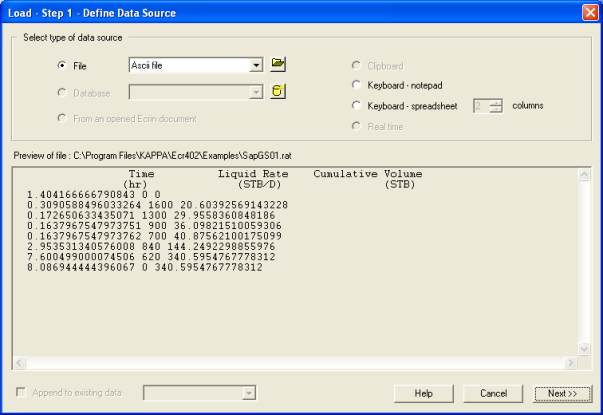Open the Append to existing data dropdown

pyautogui.click(x=246, y=393)
